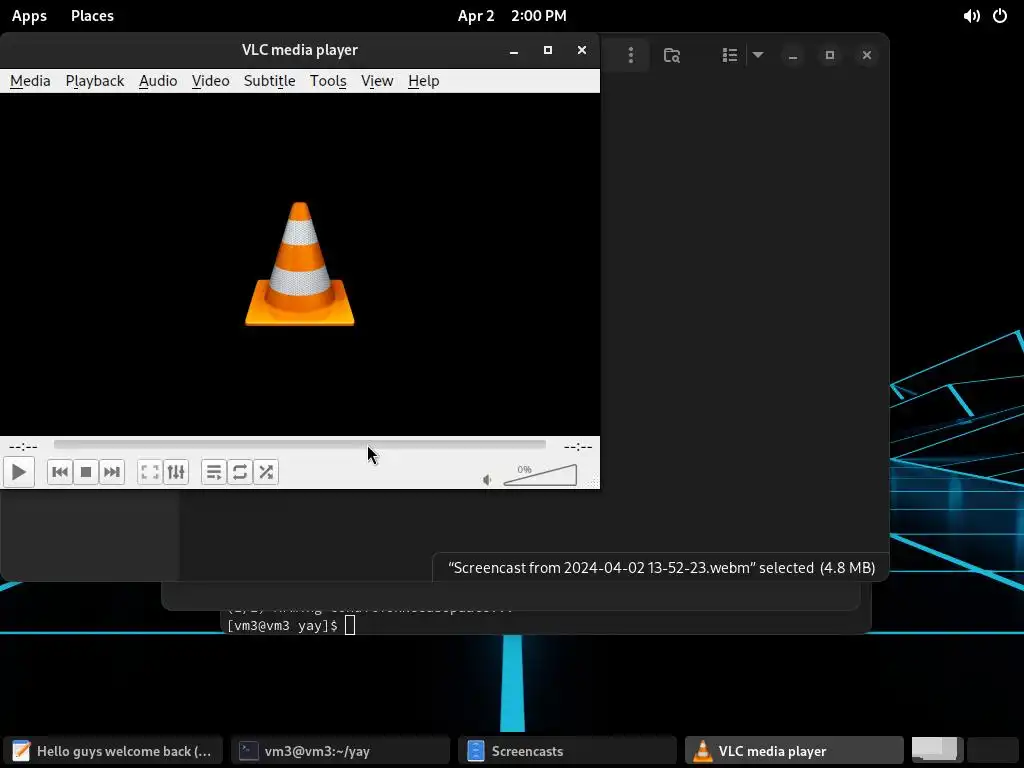Switch to Screencasts in the taskbar

pos(568,751)
